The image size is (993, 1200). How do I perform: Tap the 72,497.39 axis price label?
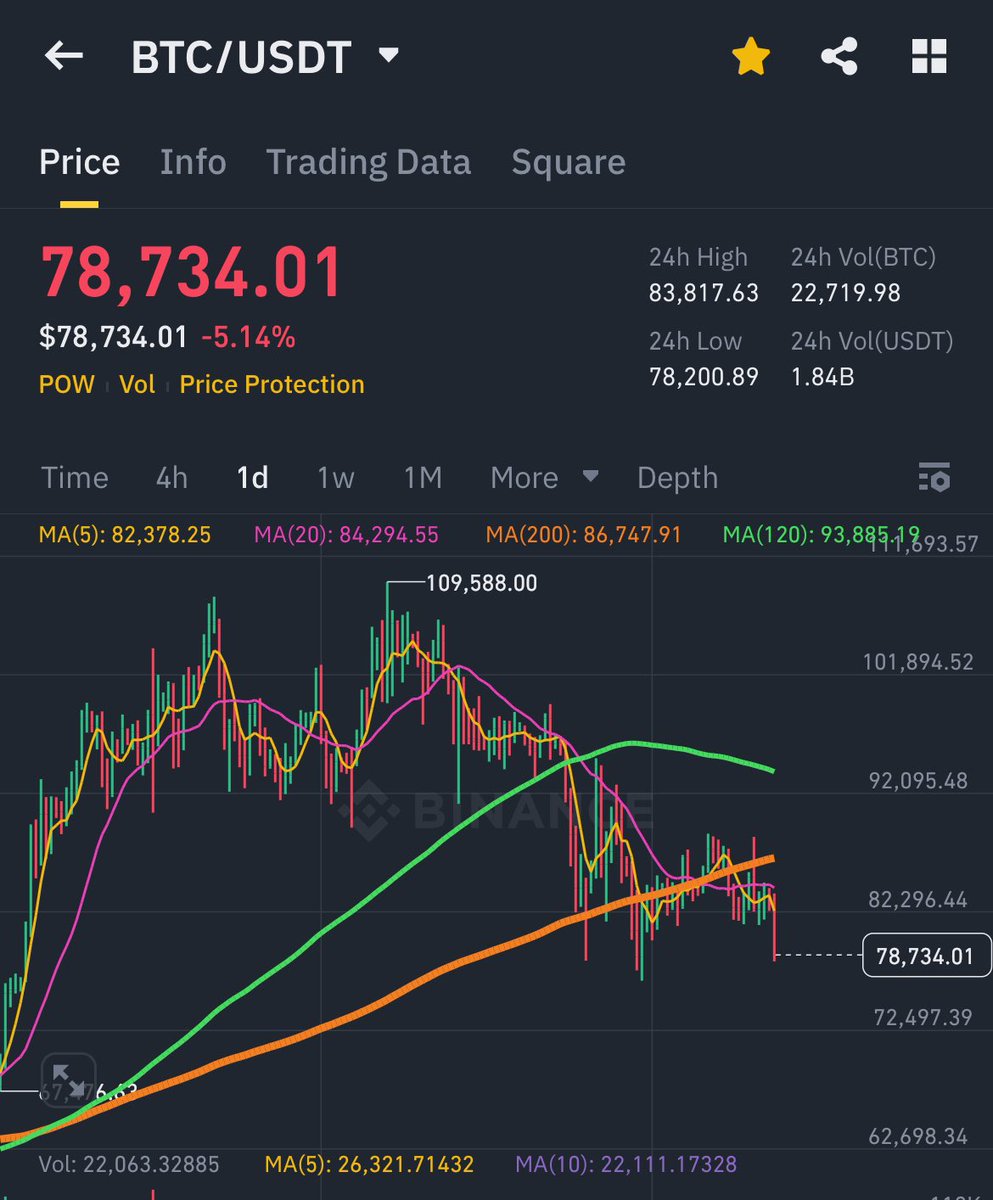tap(923, 1017)
